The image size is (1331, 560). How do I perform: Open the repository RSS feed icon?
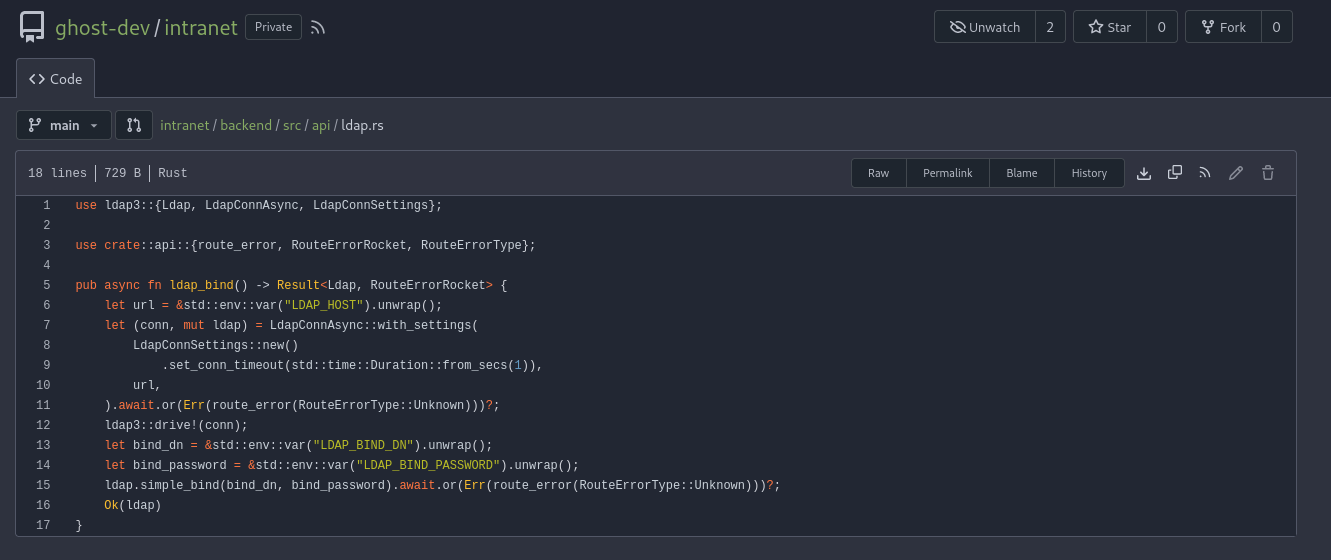[318, 28]
